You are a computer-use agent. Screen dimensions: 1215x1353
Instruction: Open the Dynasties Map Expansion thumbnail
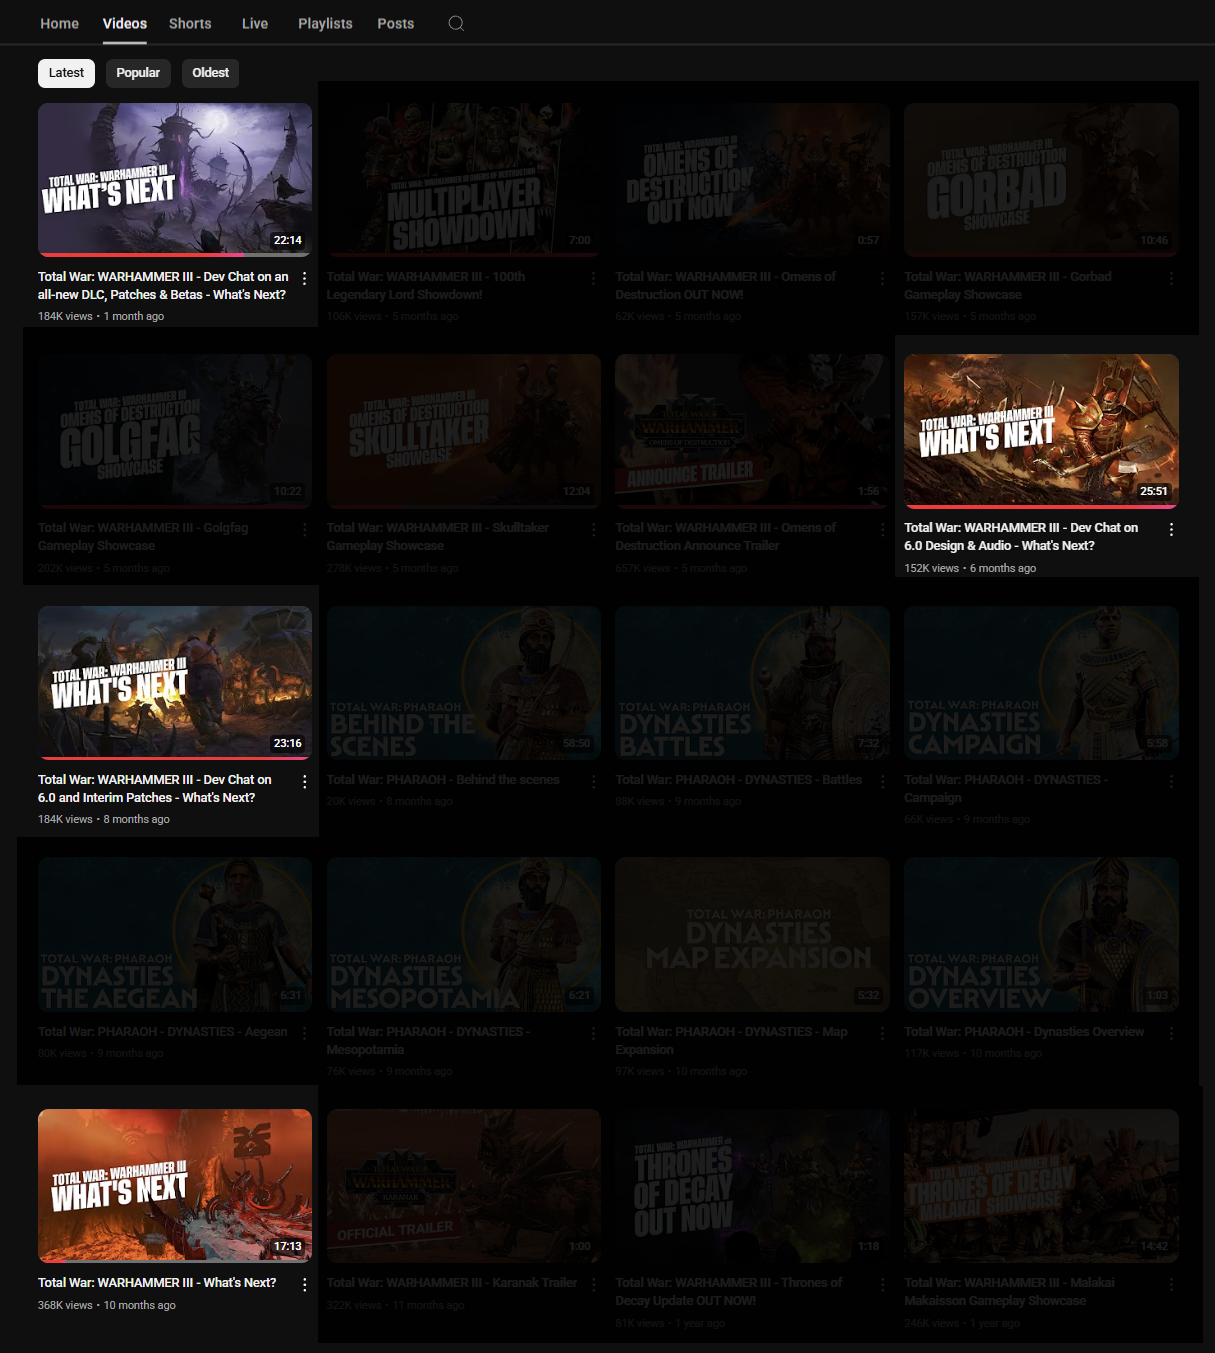point(752,934)
